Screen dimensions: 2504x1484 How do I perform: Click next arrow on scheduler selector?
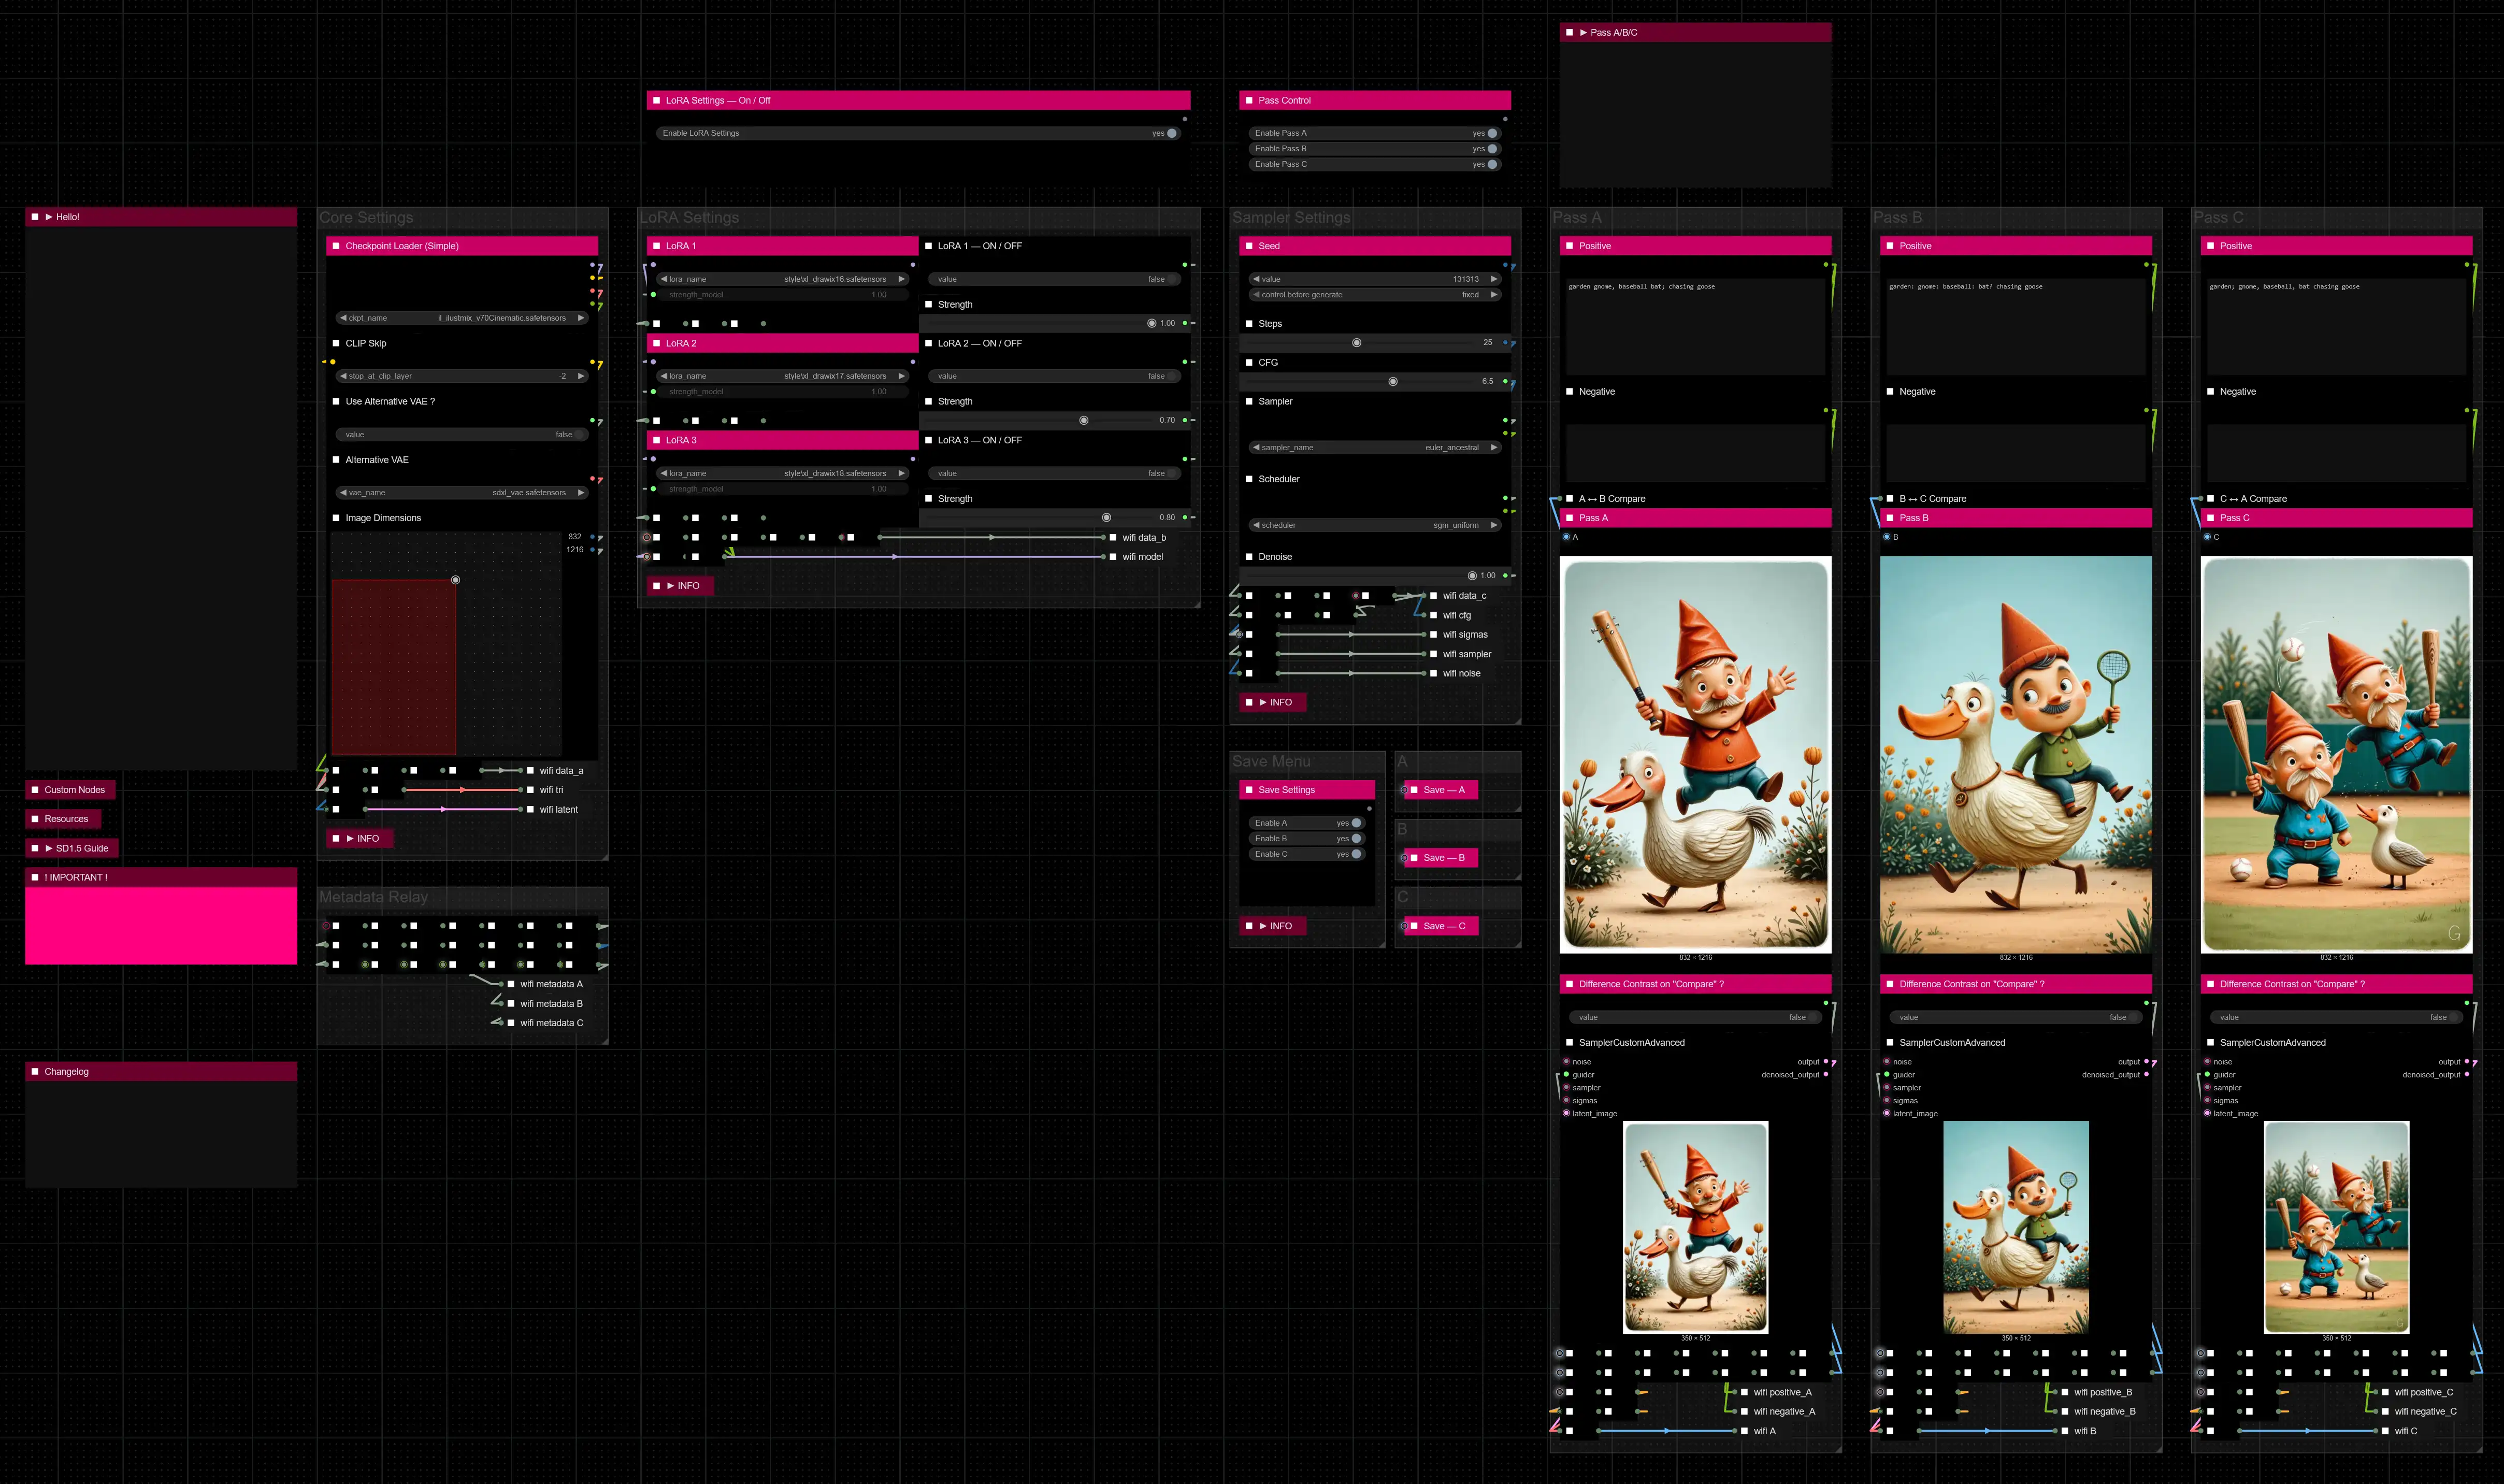pos(1494,525)
